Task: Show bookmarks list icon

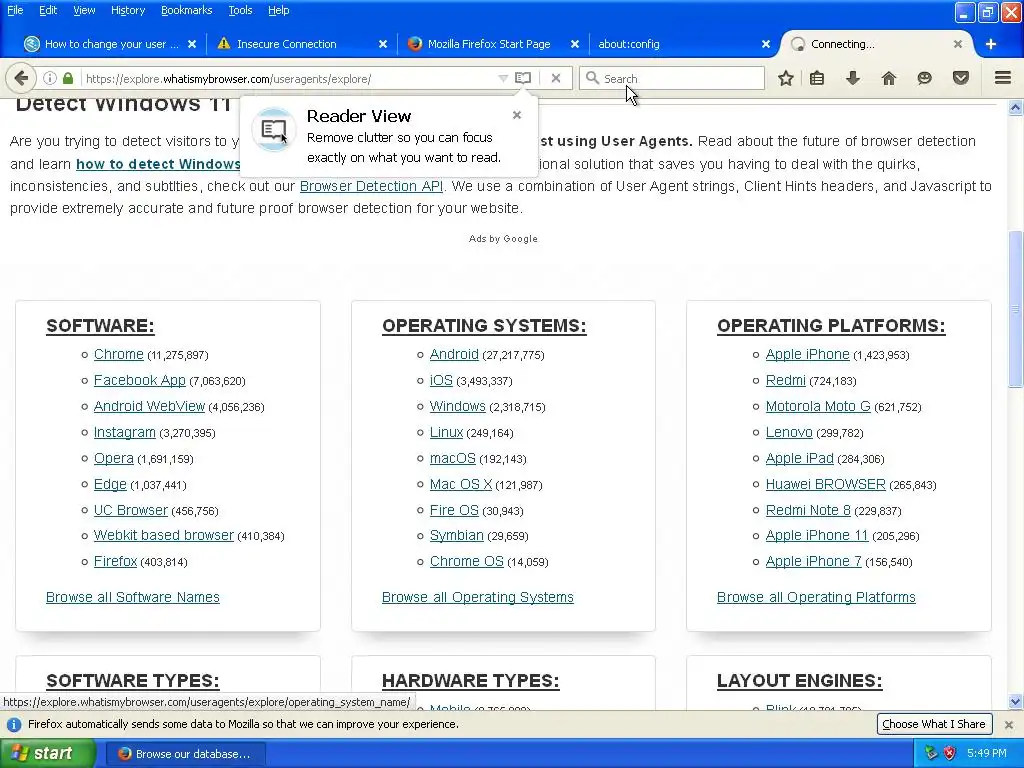Action: (817, 78)
